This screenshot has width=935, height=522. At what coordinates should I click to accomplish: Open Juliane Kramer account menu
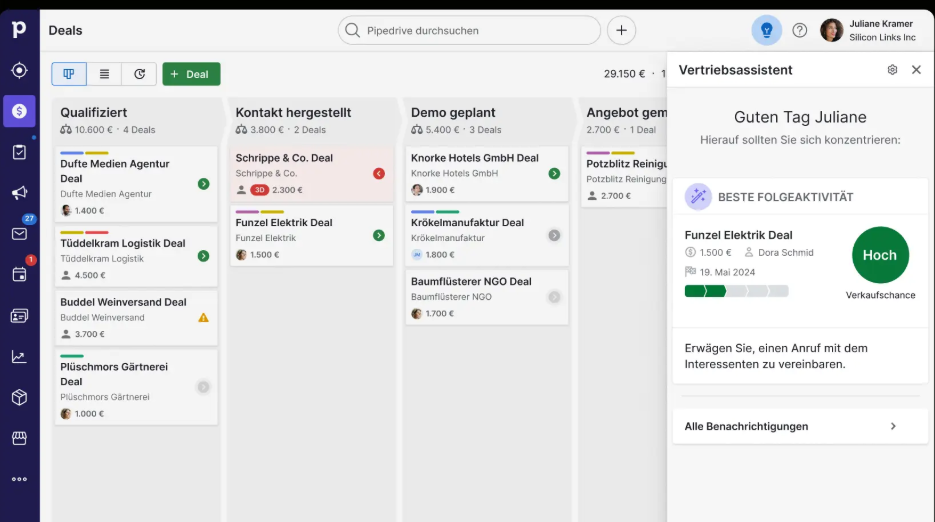coord(868,30)
